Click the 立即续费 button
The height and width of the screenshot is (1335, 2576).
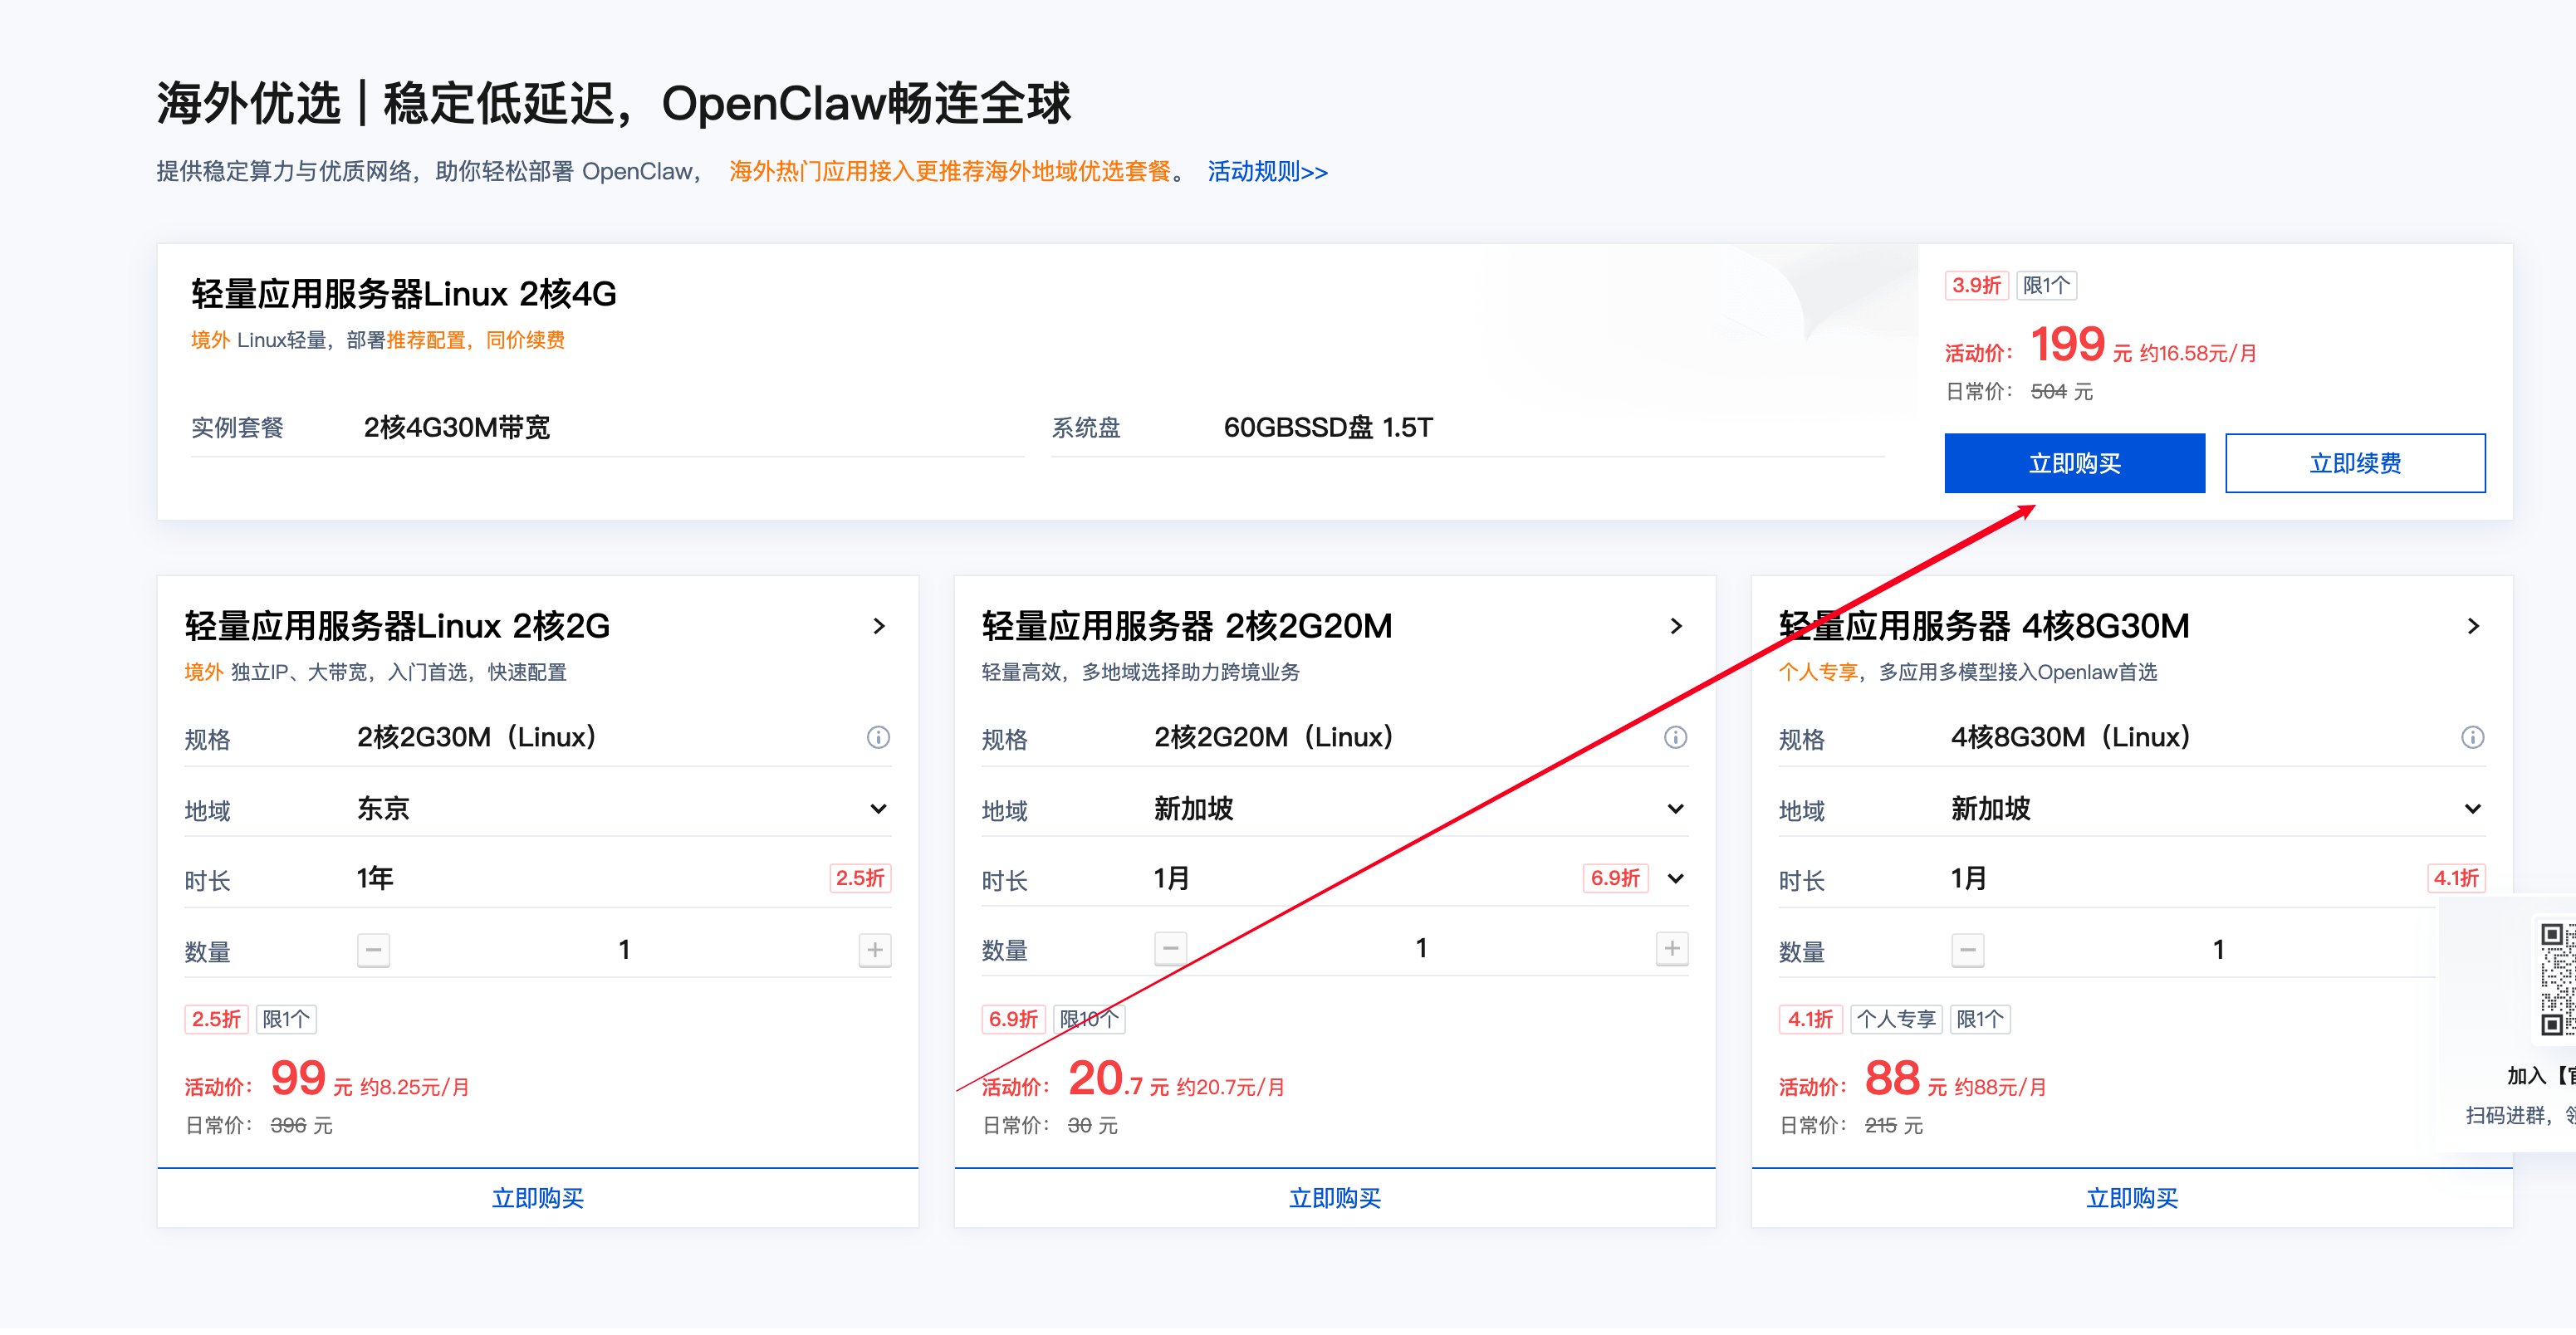[2355, 463]
